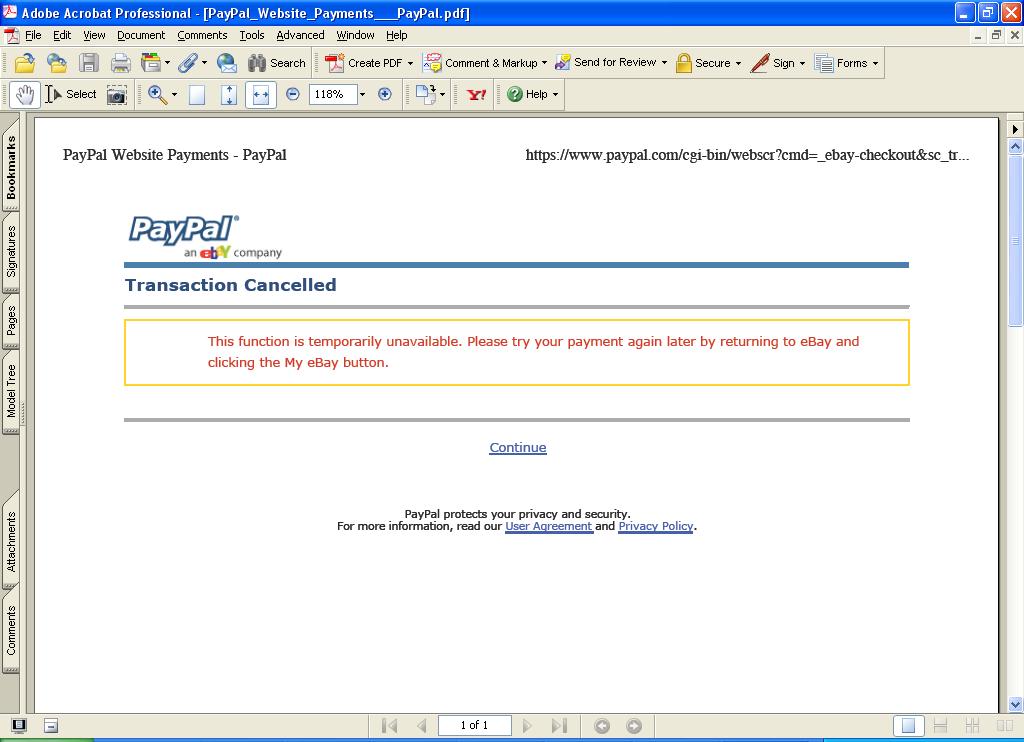Click the 118% zoom percentage field
The width and height of the screenshot is (1024, 742).
(332, 95)
